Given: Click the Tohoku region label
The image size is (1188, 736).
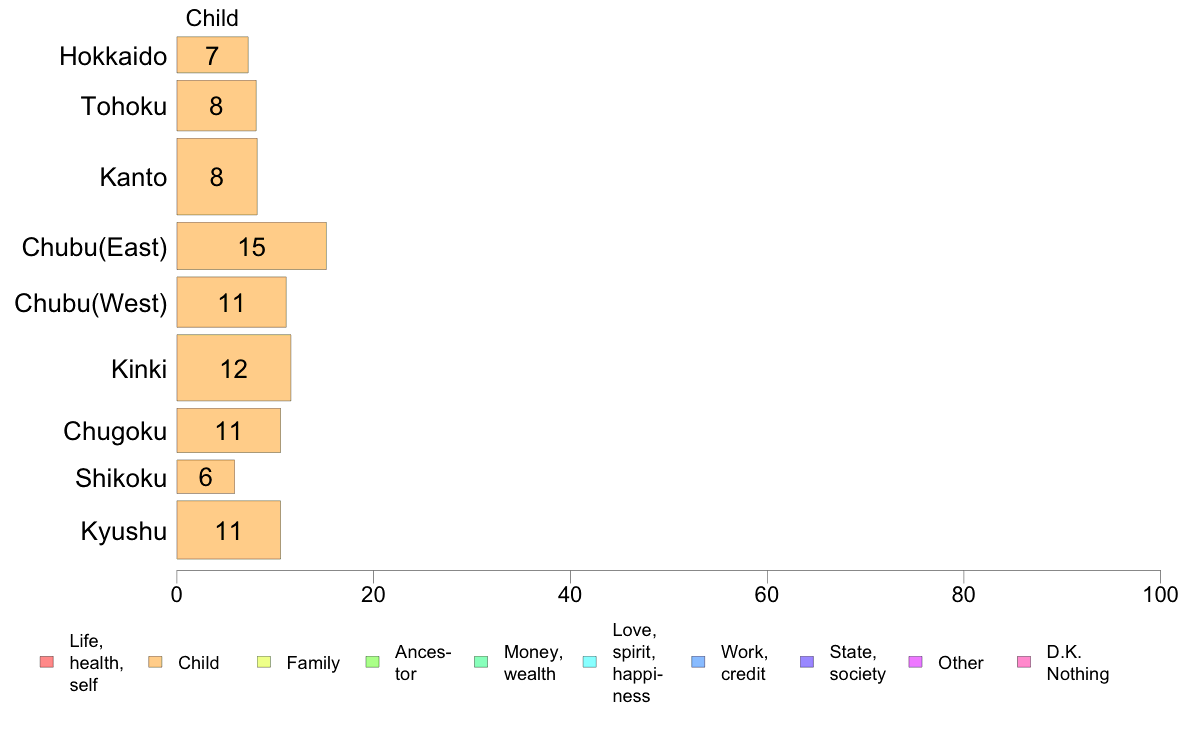Looking at the screenshot, I should click(x=123, y=106).
